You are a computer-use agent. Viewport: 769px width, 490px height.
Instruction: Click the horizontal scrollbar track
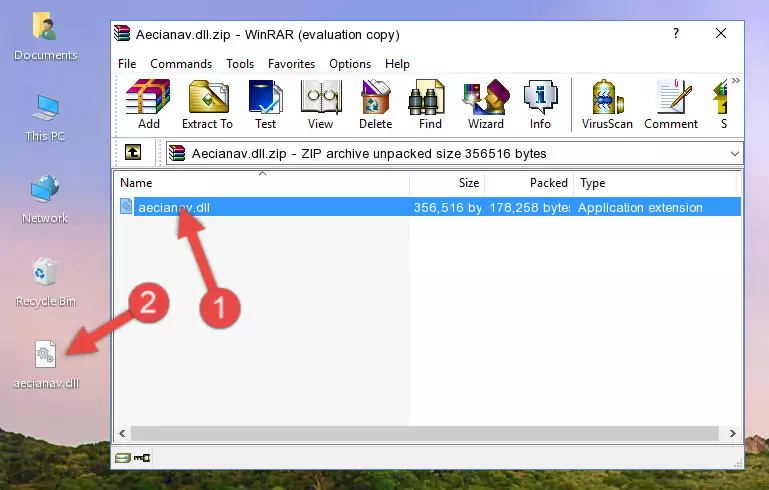(425, 434)
